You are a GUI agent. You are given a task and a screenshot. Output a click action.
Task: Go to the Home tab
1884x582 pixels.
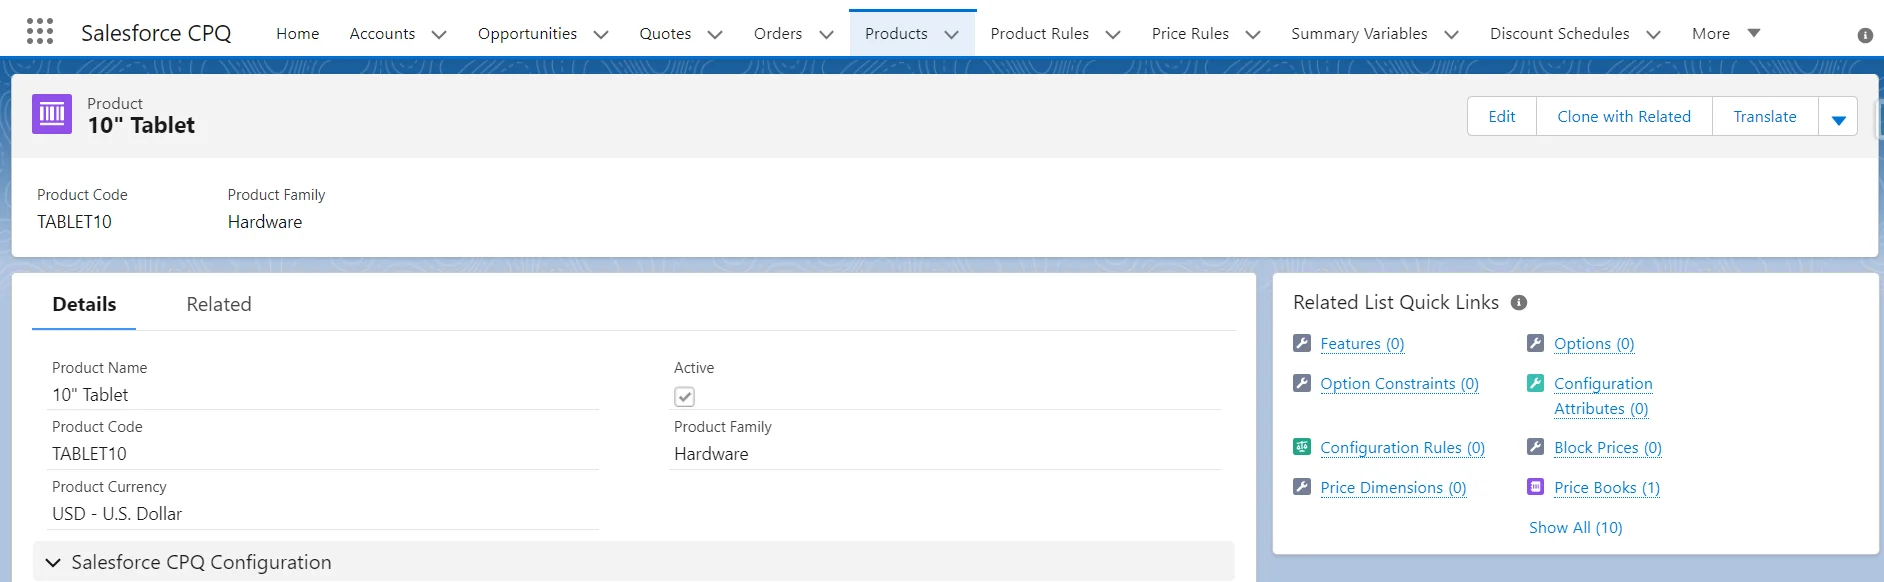click(298, 34)
